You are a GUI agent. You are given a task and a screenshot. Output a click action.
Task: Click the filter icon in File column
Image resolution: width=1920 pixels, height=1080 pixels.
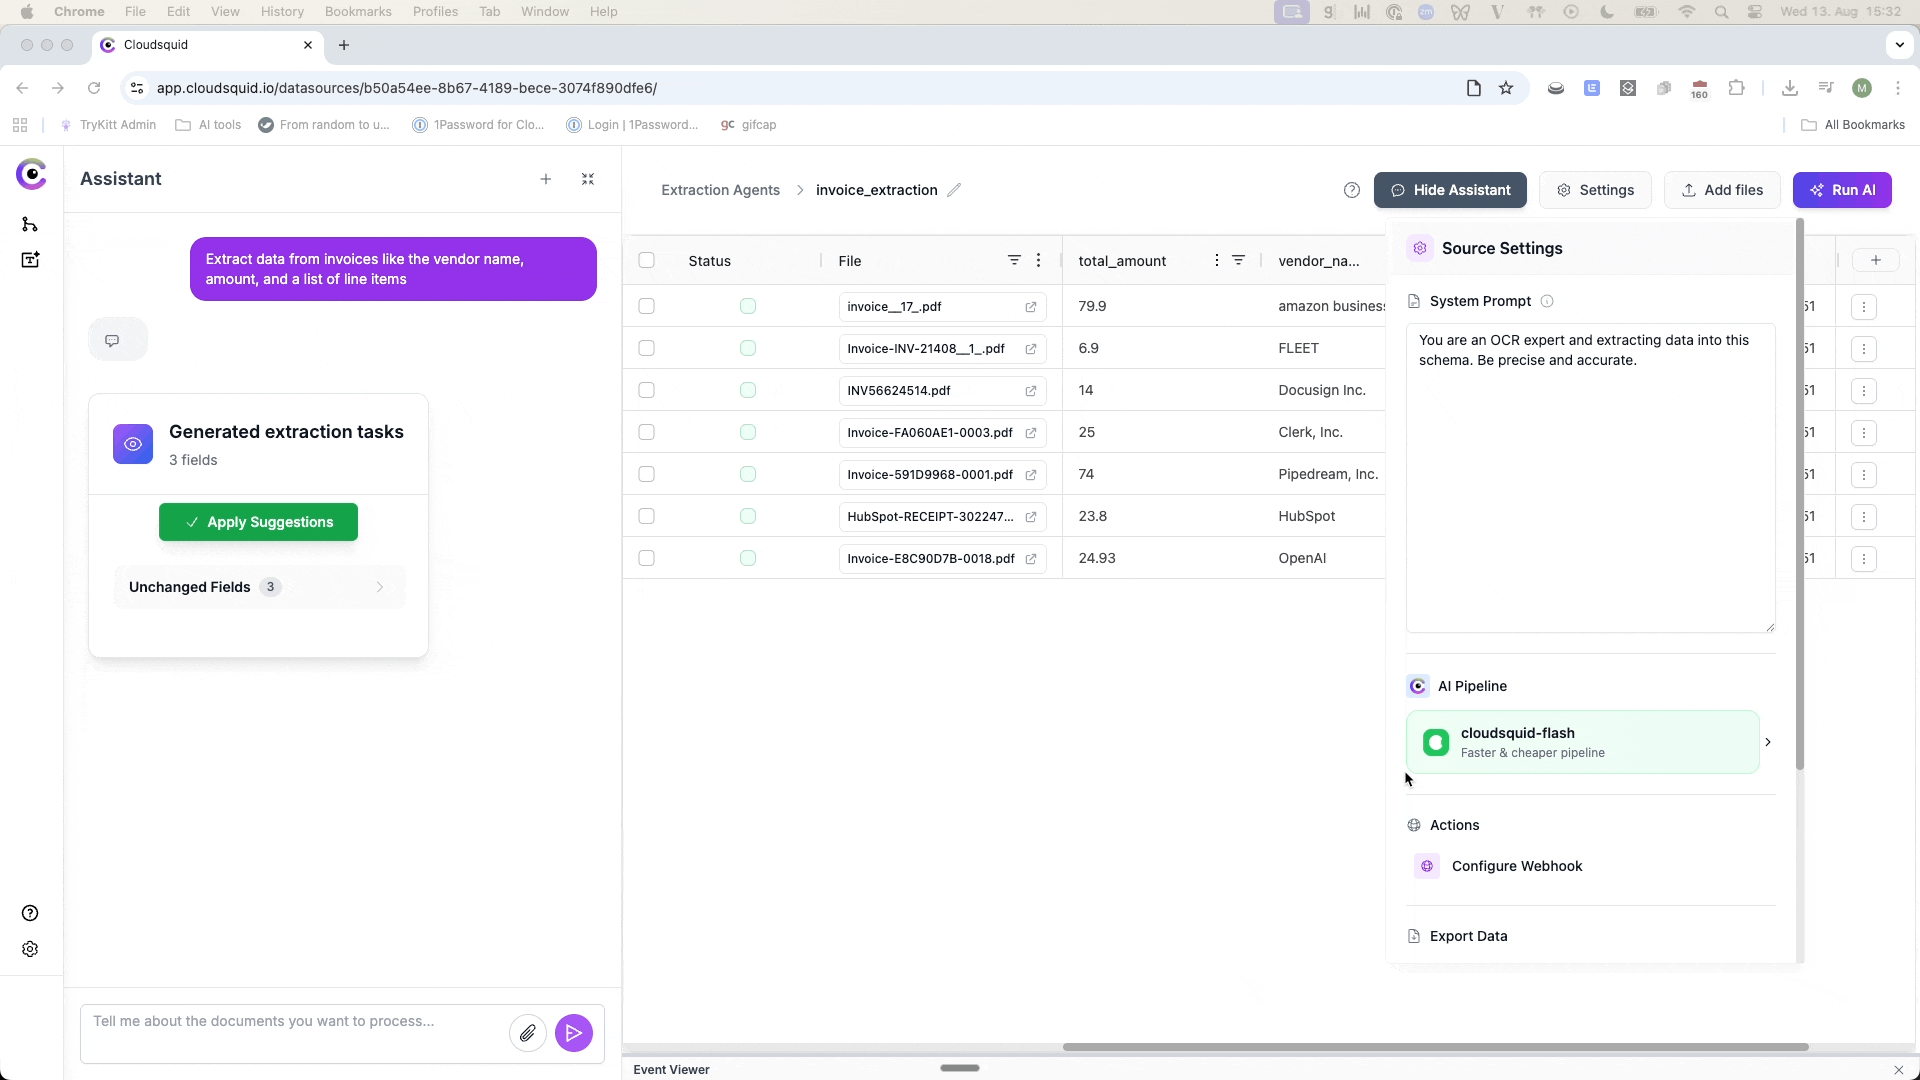click(x=1014, y=260)
